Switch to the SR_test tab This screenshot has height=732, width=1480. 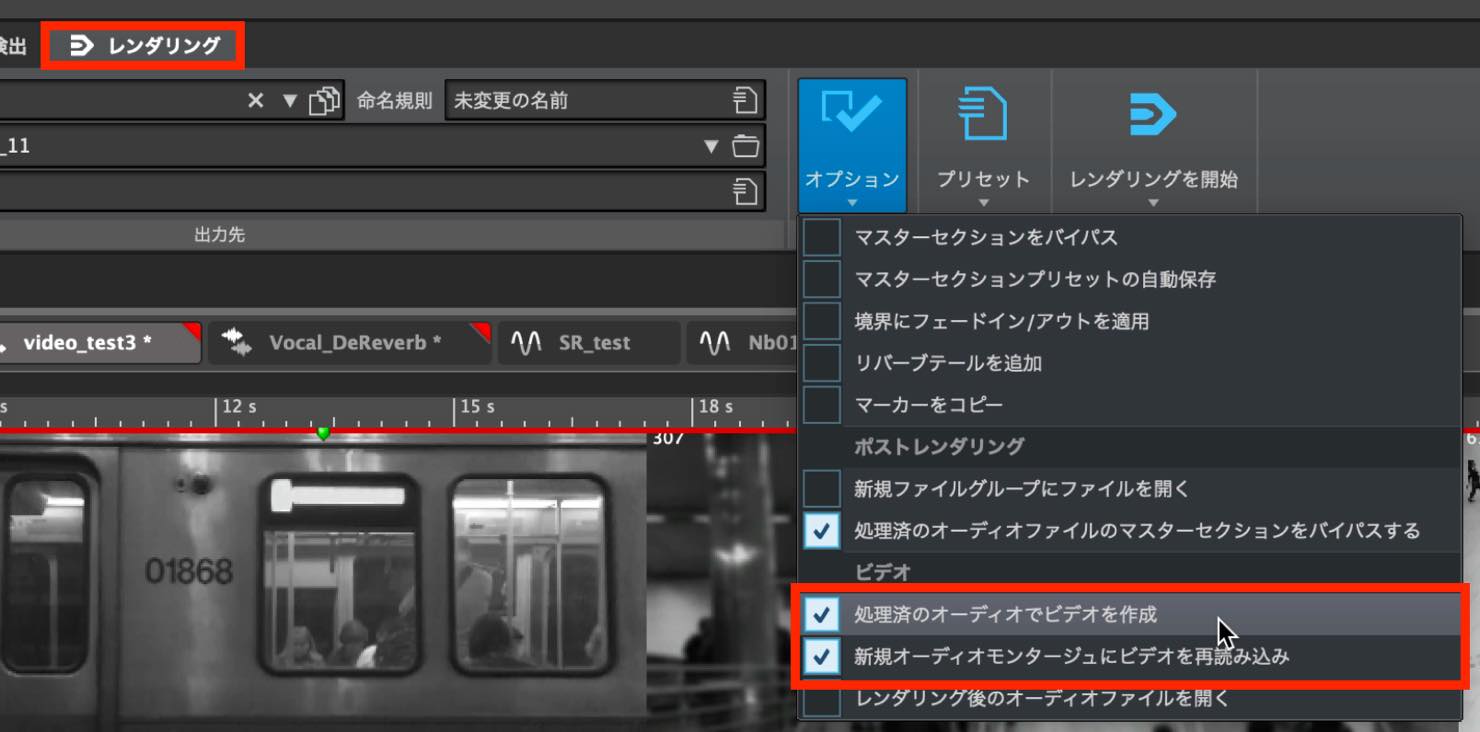[590, 343]
